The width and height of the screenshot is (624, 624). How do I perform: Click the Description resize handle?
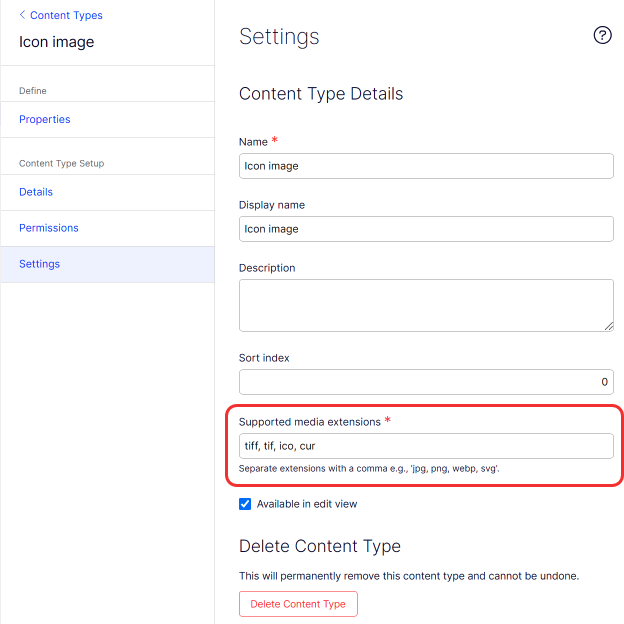(x=608, y=327)
